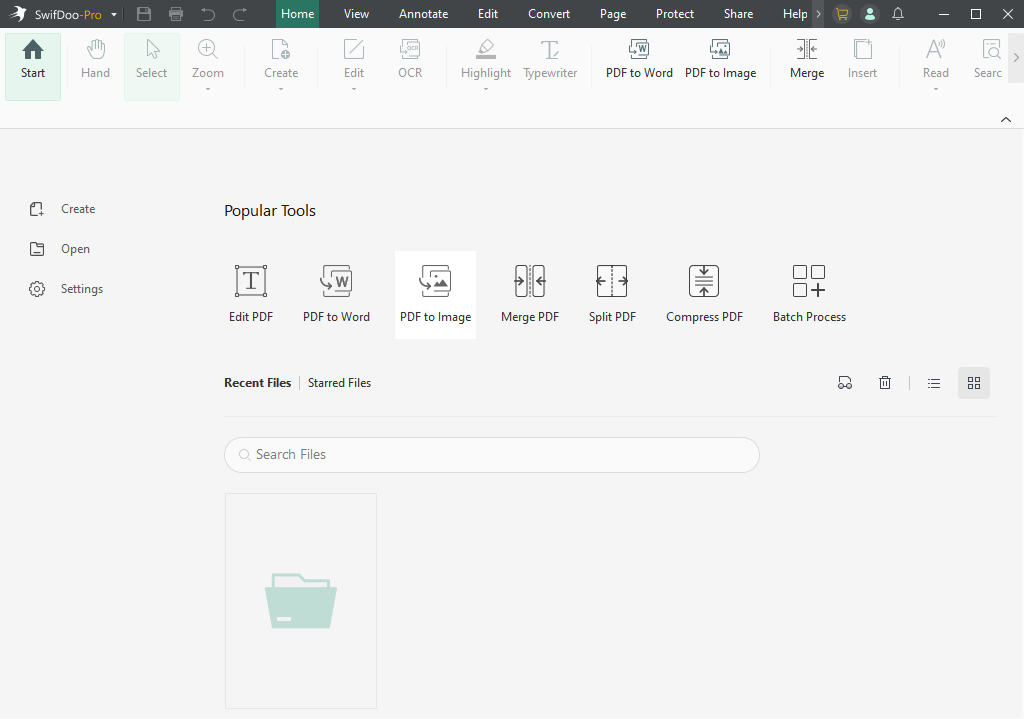The image size is (1024, 719).
Task: Click PDF to Word in ribbon
Action: pyautogui.click(x=639, y=59)
